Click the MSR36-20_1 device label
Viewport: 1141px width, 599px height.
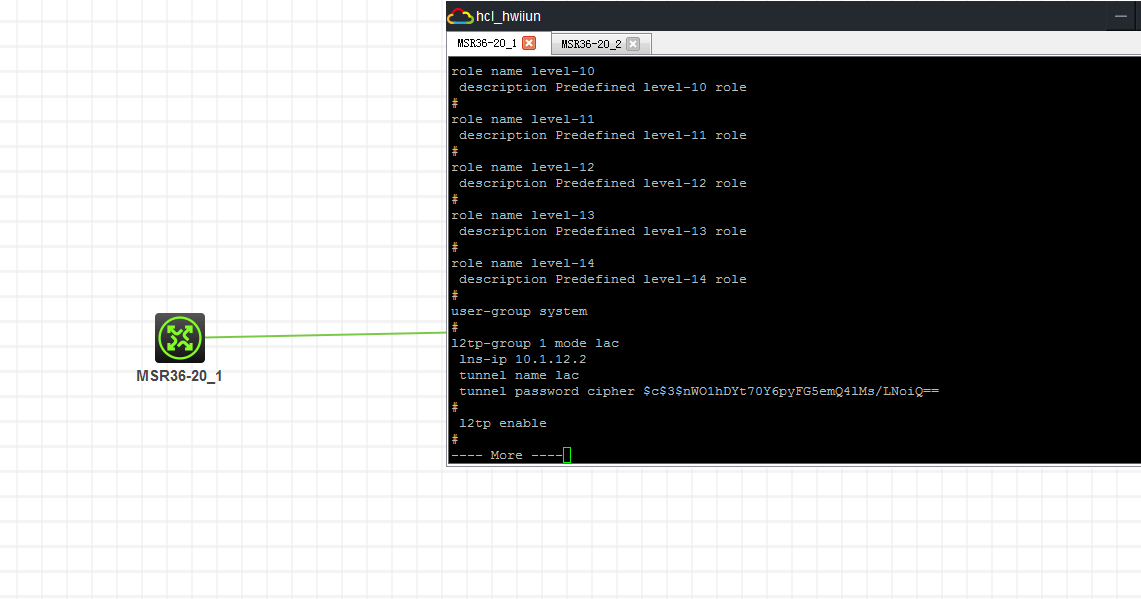pos(179,376)
